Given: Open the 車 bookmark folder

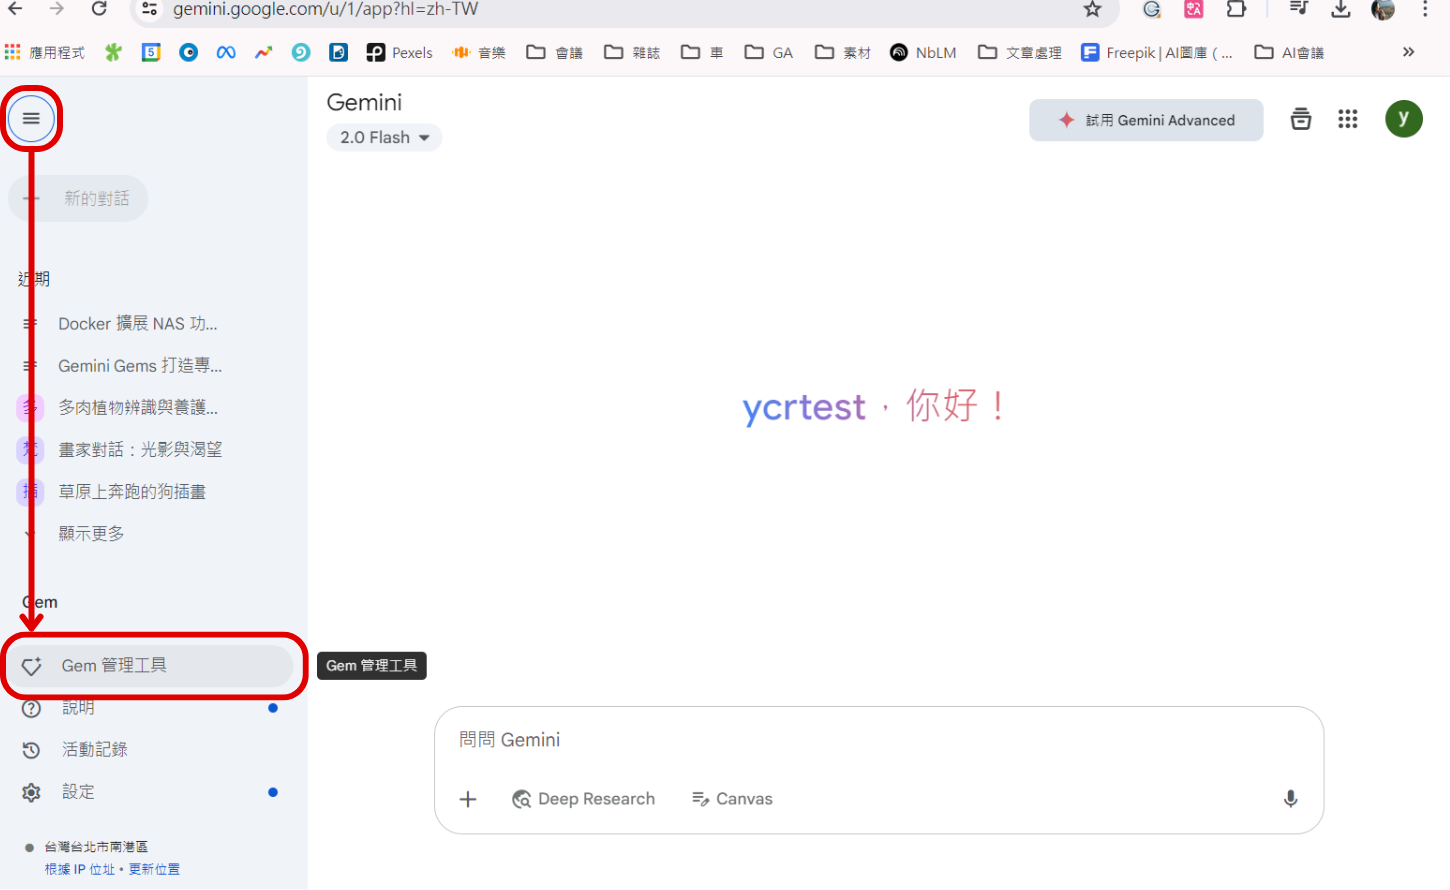Looking at the screenshot, I should (x=702, y=52).
